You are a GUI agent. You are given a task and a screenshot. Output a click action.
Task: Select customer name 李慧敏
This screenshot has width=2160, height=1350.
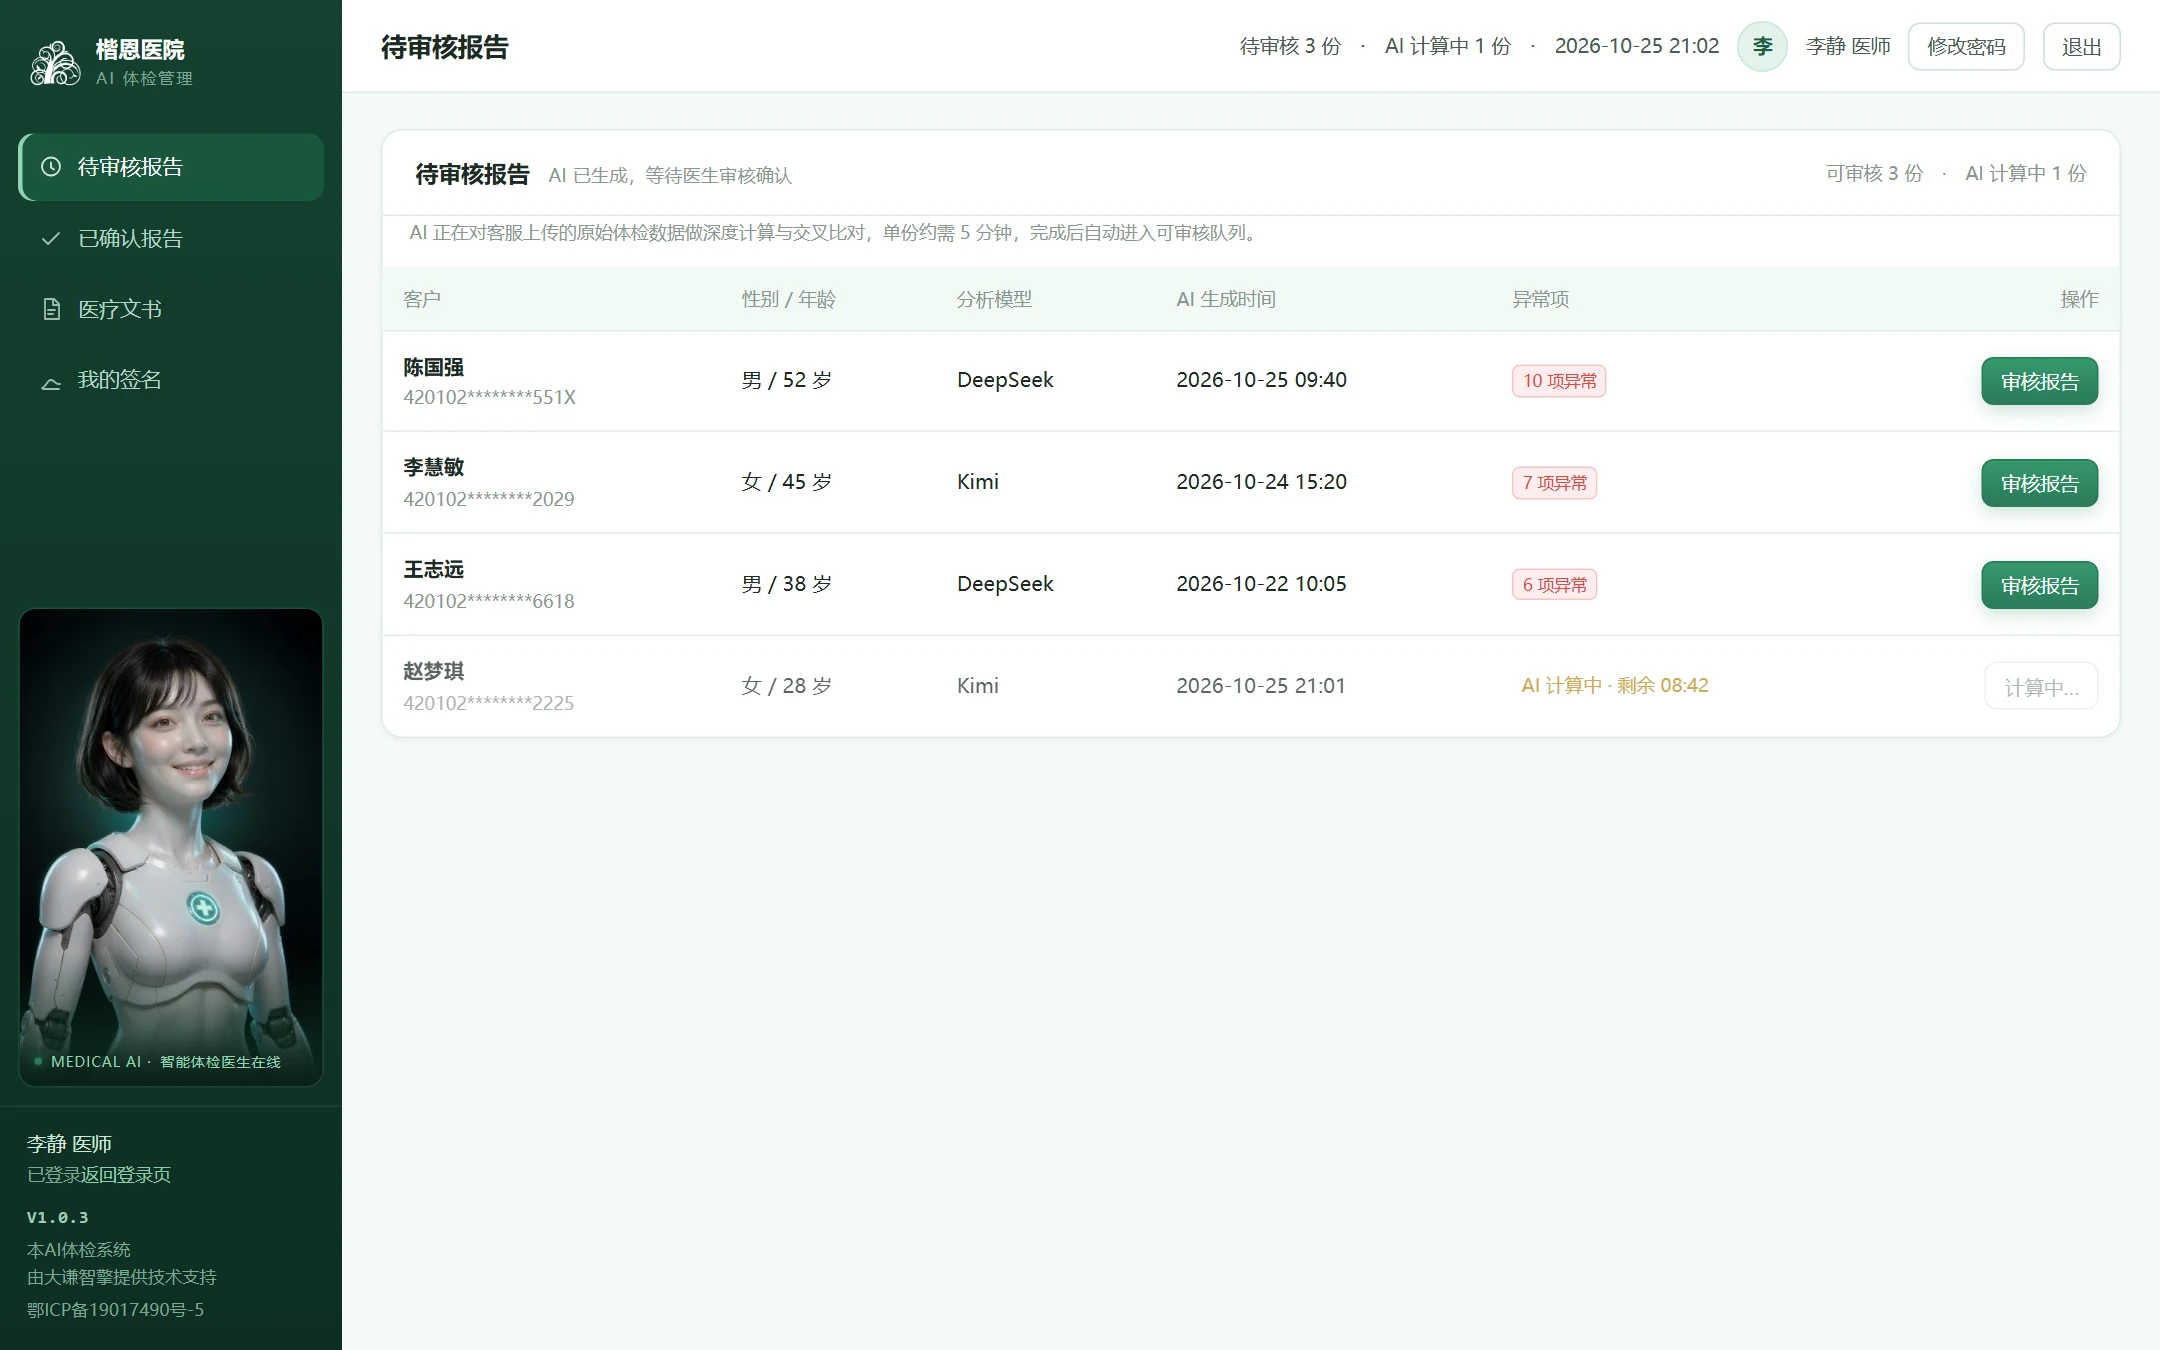tap(433, 467)
